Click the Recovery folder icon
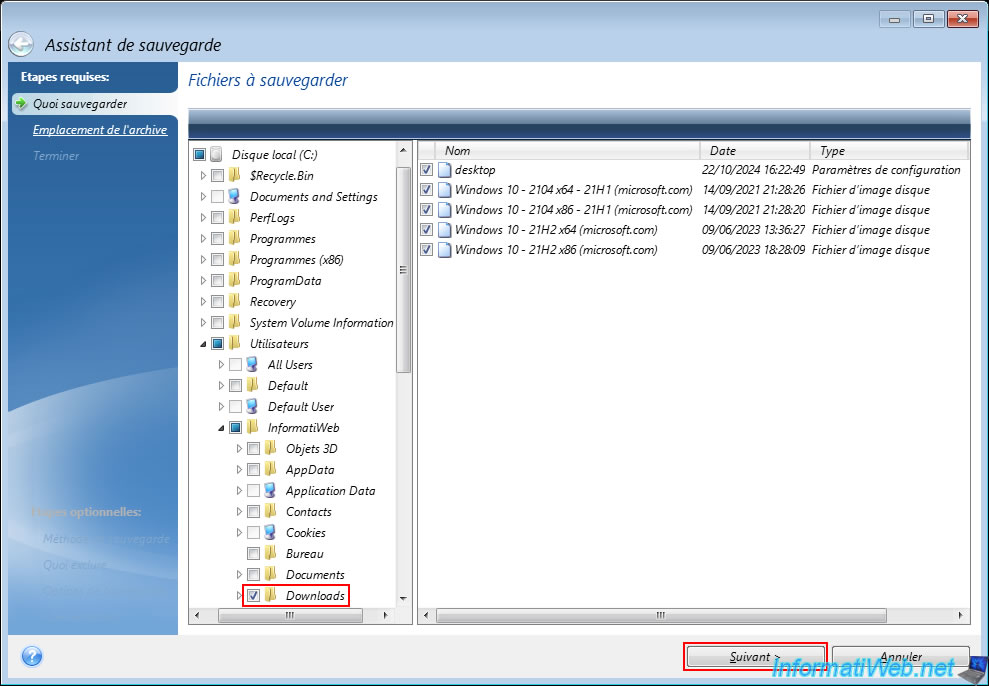The height and width of the screenshot is (686, 989). pyautogui.click(x=235, y=302)
